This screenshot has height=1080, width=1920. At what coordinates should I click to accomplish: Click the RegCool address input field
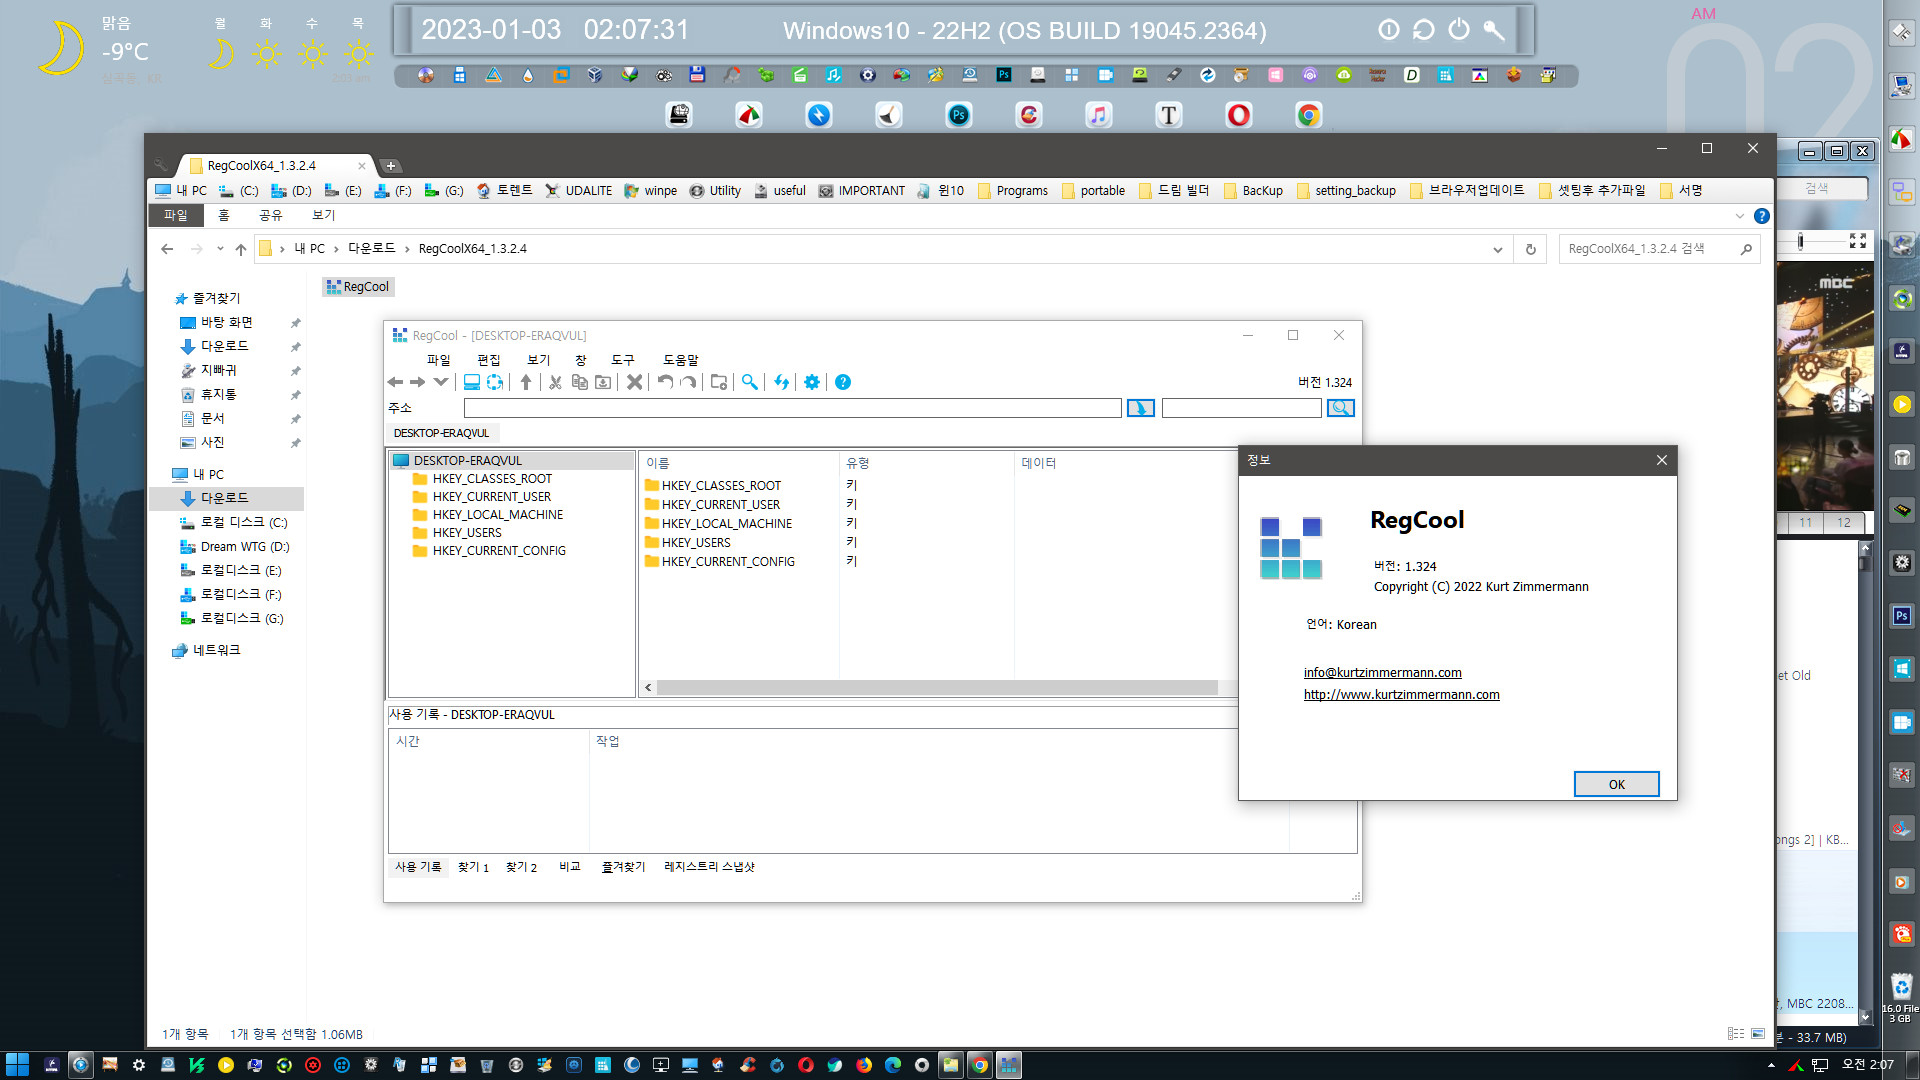click(792, 408)
